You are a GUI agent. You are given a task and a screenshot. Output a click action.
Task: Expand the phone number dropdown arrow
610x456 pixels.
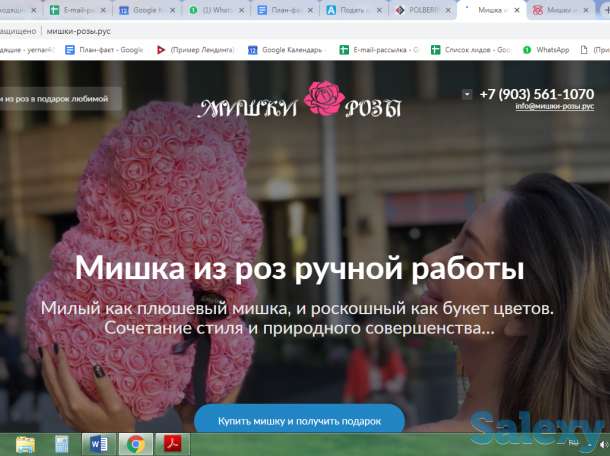click(x=467, y=94)
